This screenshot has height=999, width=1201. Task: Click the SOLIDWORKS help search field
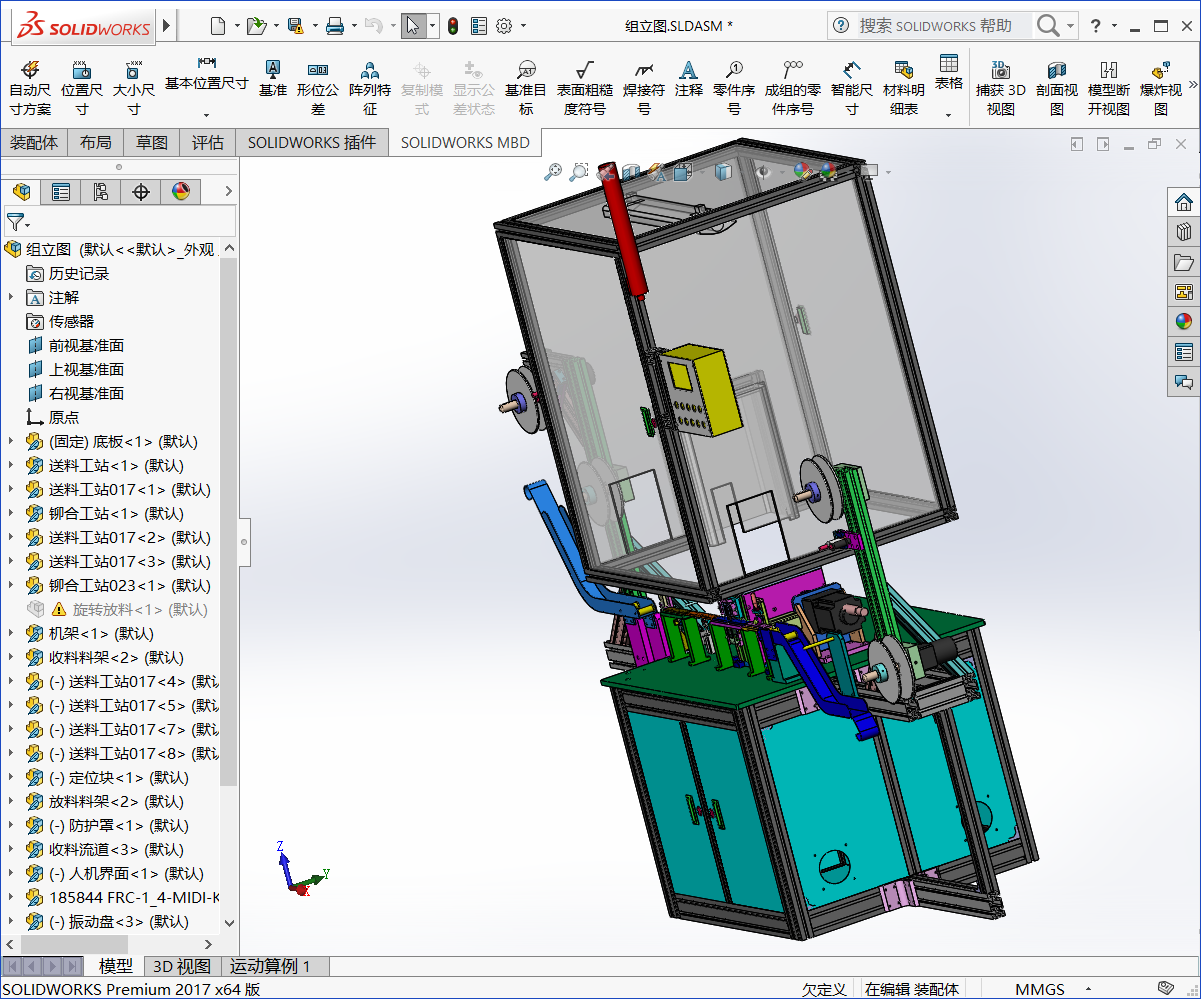coord(945,26)
